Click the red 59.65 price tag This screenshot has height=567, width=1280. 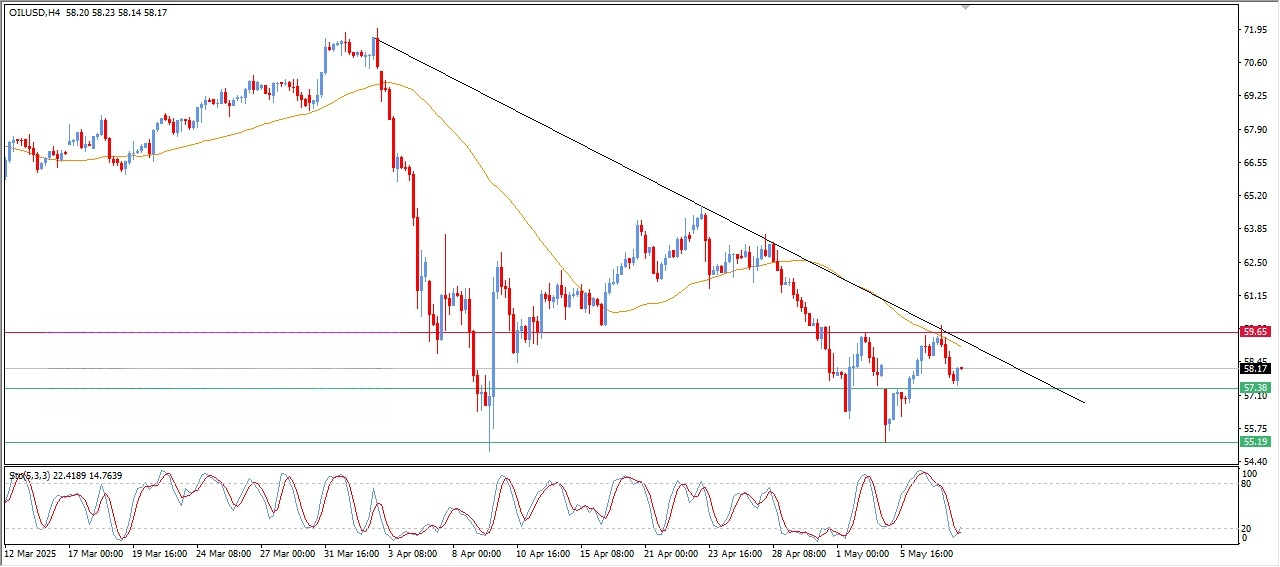pos(1255,331)
